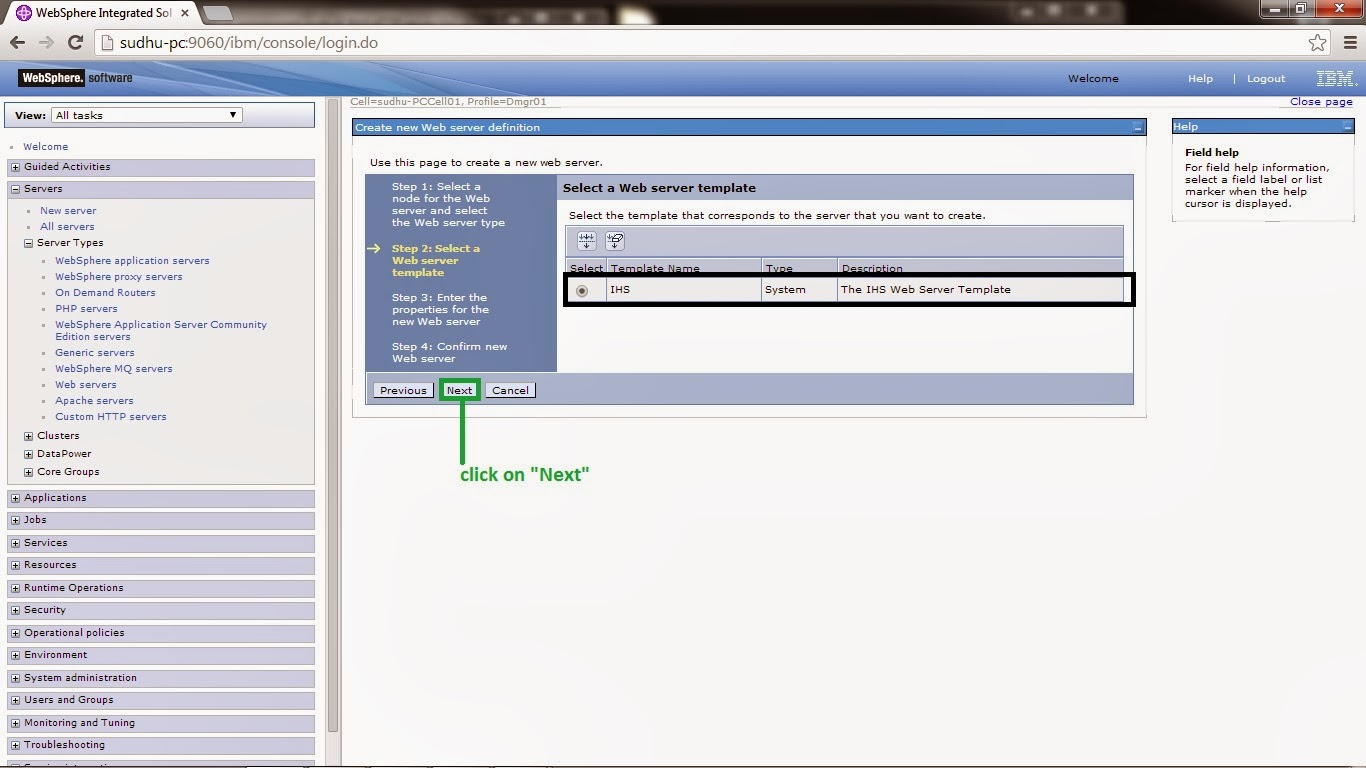1366x768 pixels.
Task: Expand the DataPower node
Action: point(29,454)
